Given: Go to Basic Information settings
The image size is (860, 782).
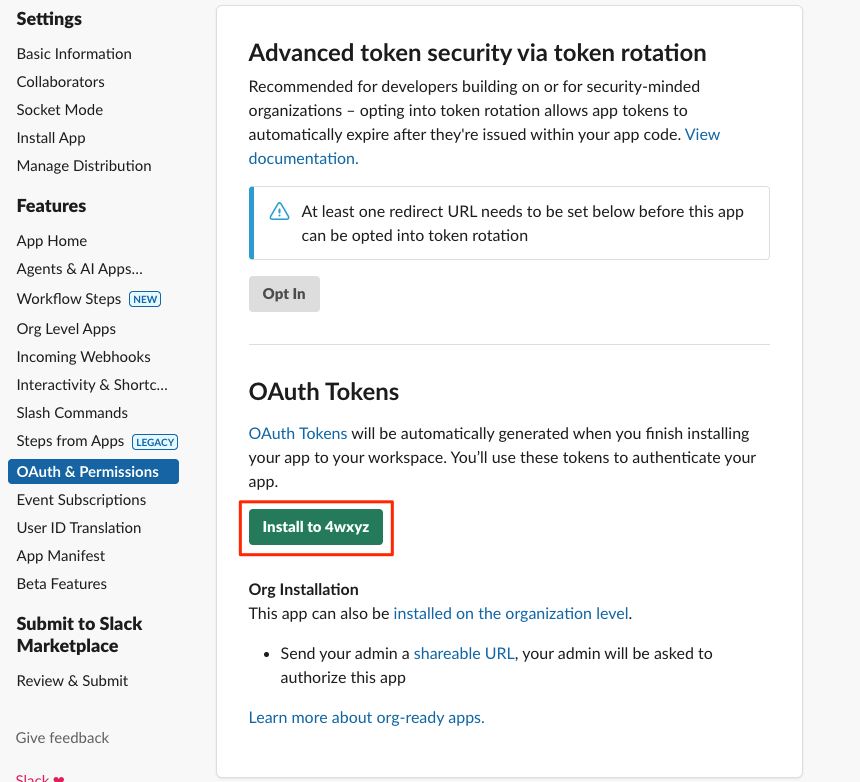Looking at the screenshot, I should [x=74, y=54].
